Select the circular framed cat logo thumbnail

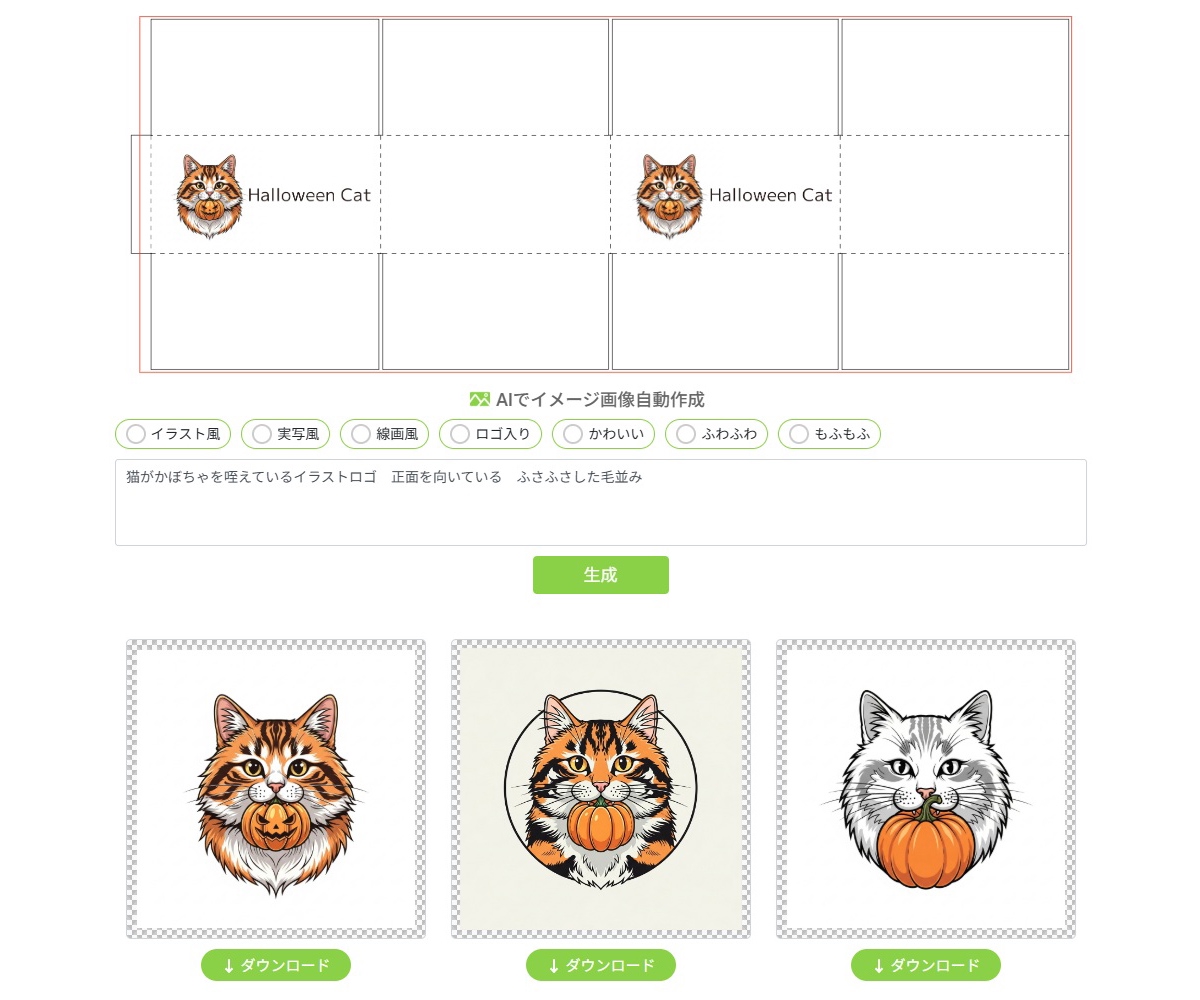(x=601, y=789)
